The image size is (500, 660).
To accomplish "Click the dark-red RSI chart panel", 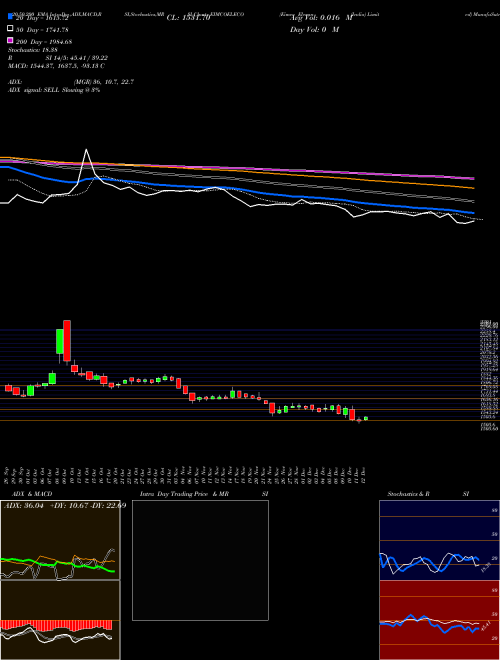I will (x=439, y=620).
